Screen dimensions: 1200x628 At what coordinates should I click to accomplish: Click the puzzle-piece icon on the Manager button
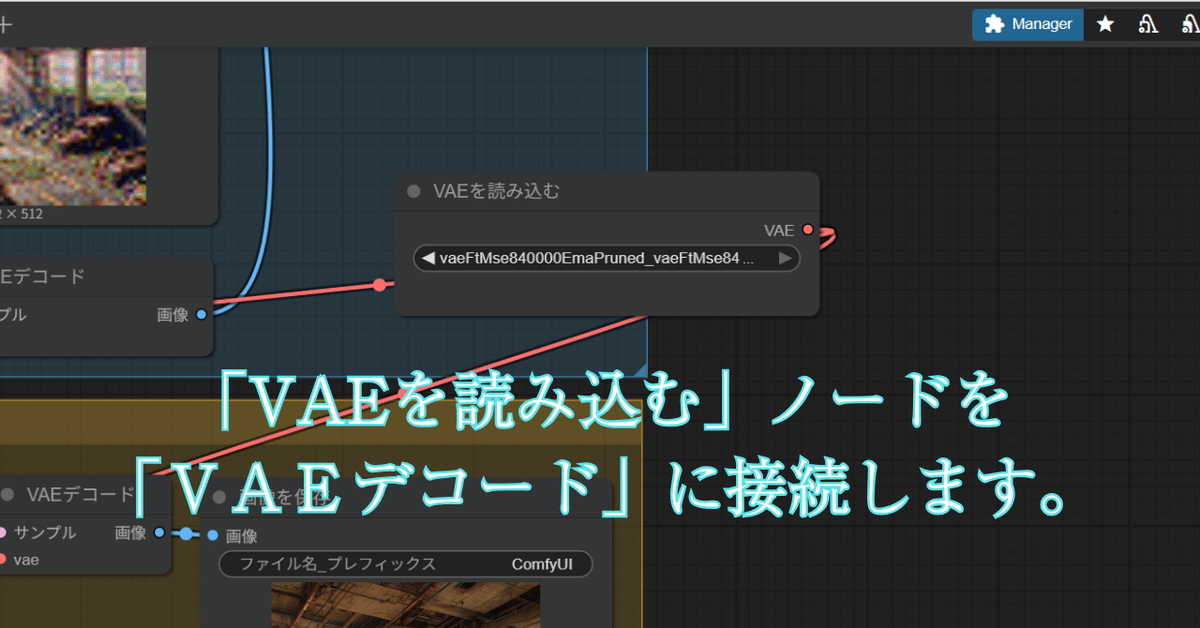point(994,24)
